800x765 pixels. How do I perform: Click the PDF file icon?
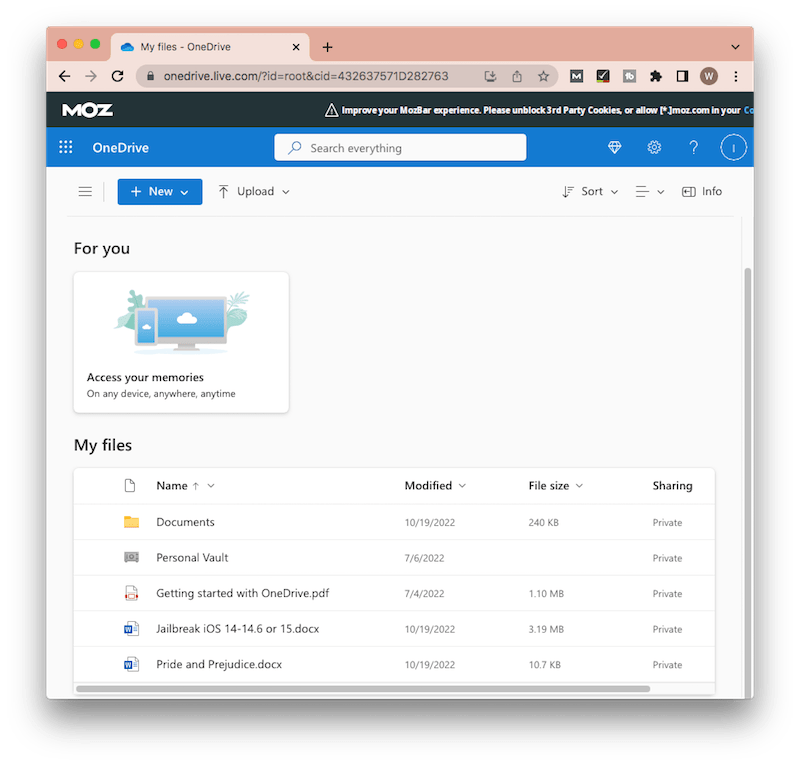(131, 593)
